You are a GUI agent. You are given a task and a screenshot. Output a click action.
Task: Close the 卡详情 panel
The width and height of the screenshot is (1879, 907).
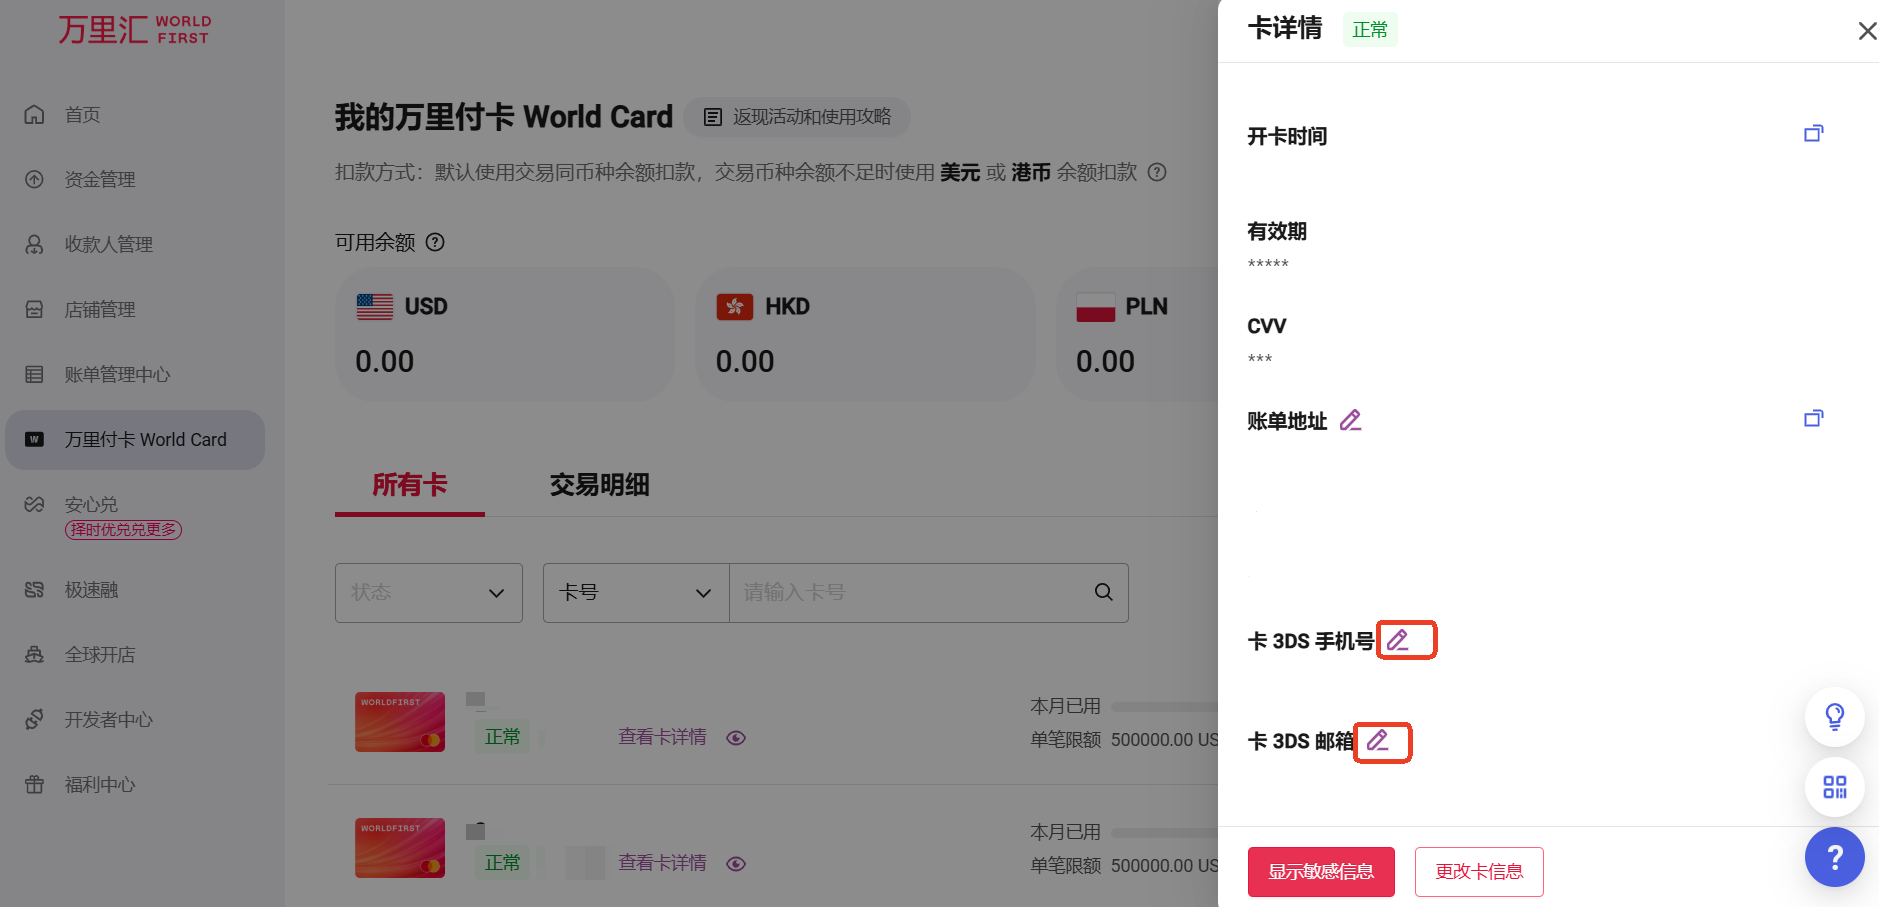pyautogui.click(x=1867, y=31)
